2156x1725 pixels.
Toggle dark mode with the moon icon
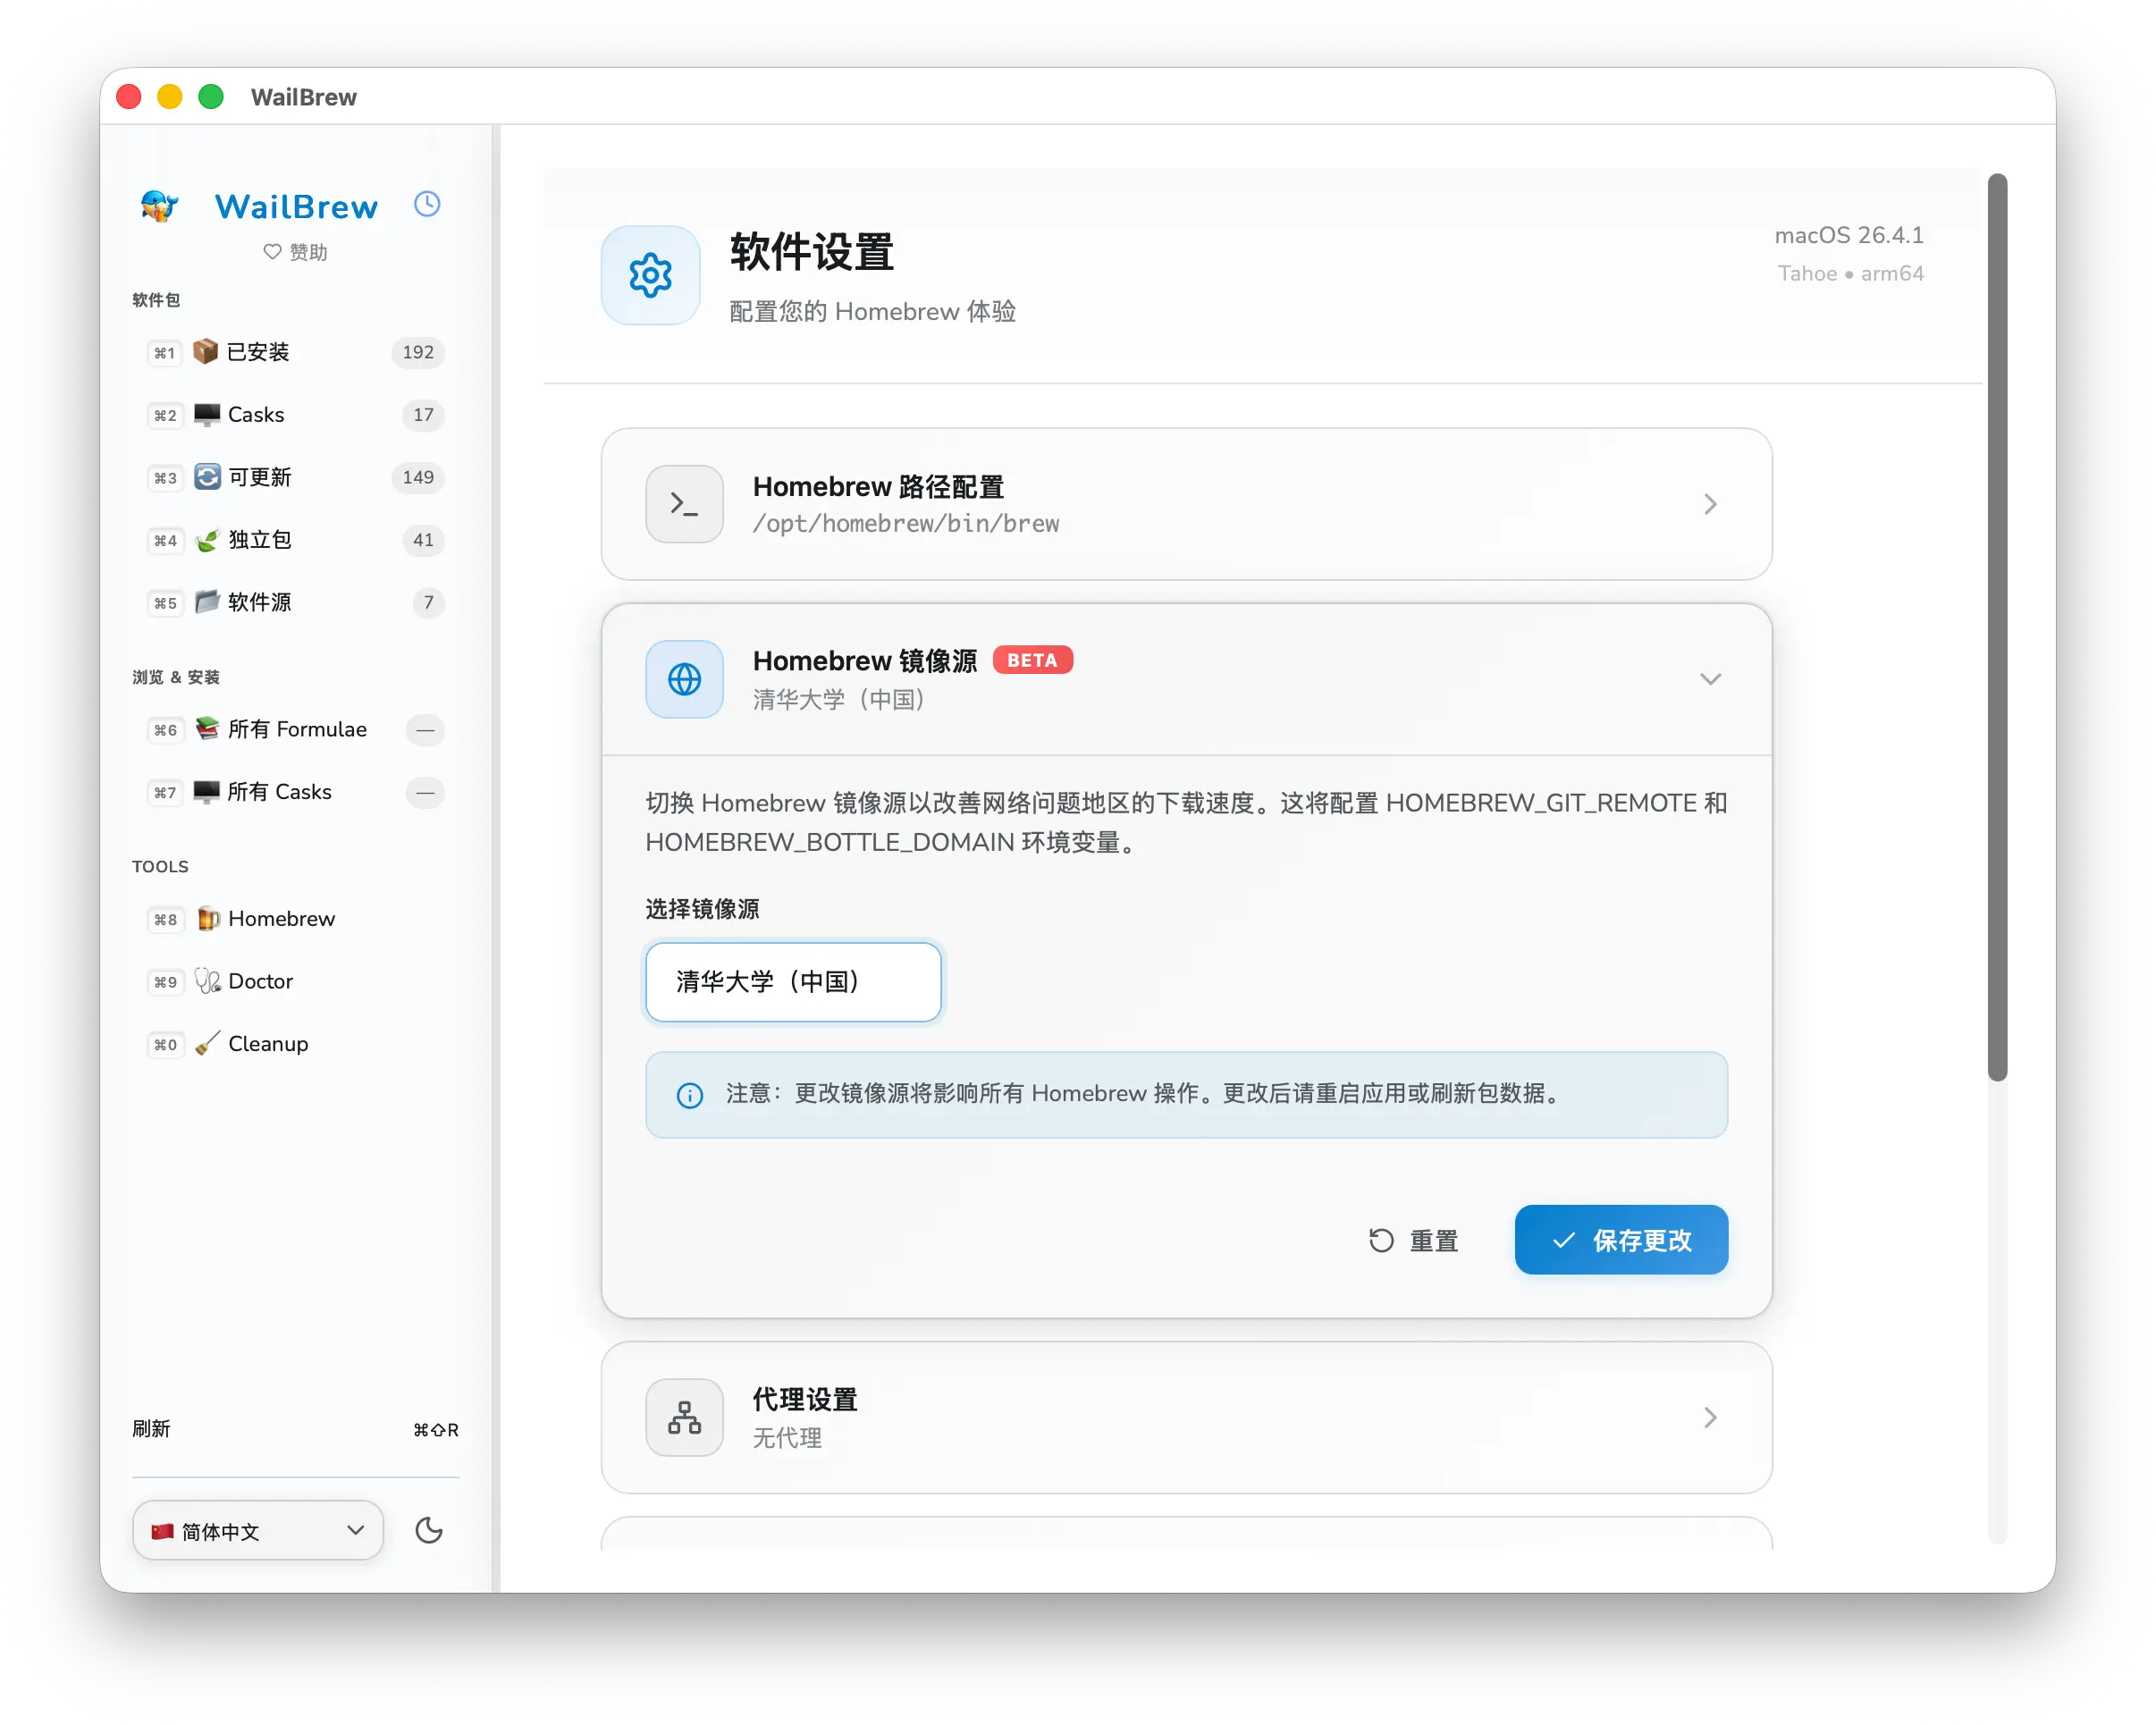428,1530
